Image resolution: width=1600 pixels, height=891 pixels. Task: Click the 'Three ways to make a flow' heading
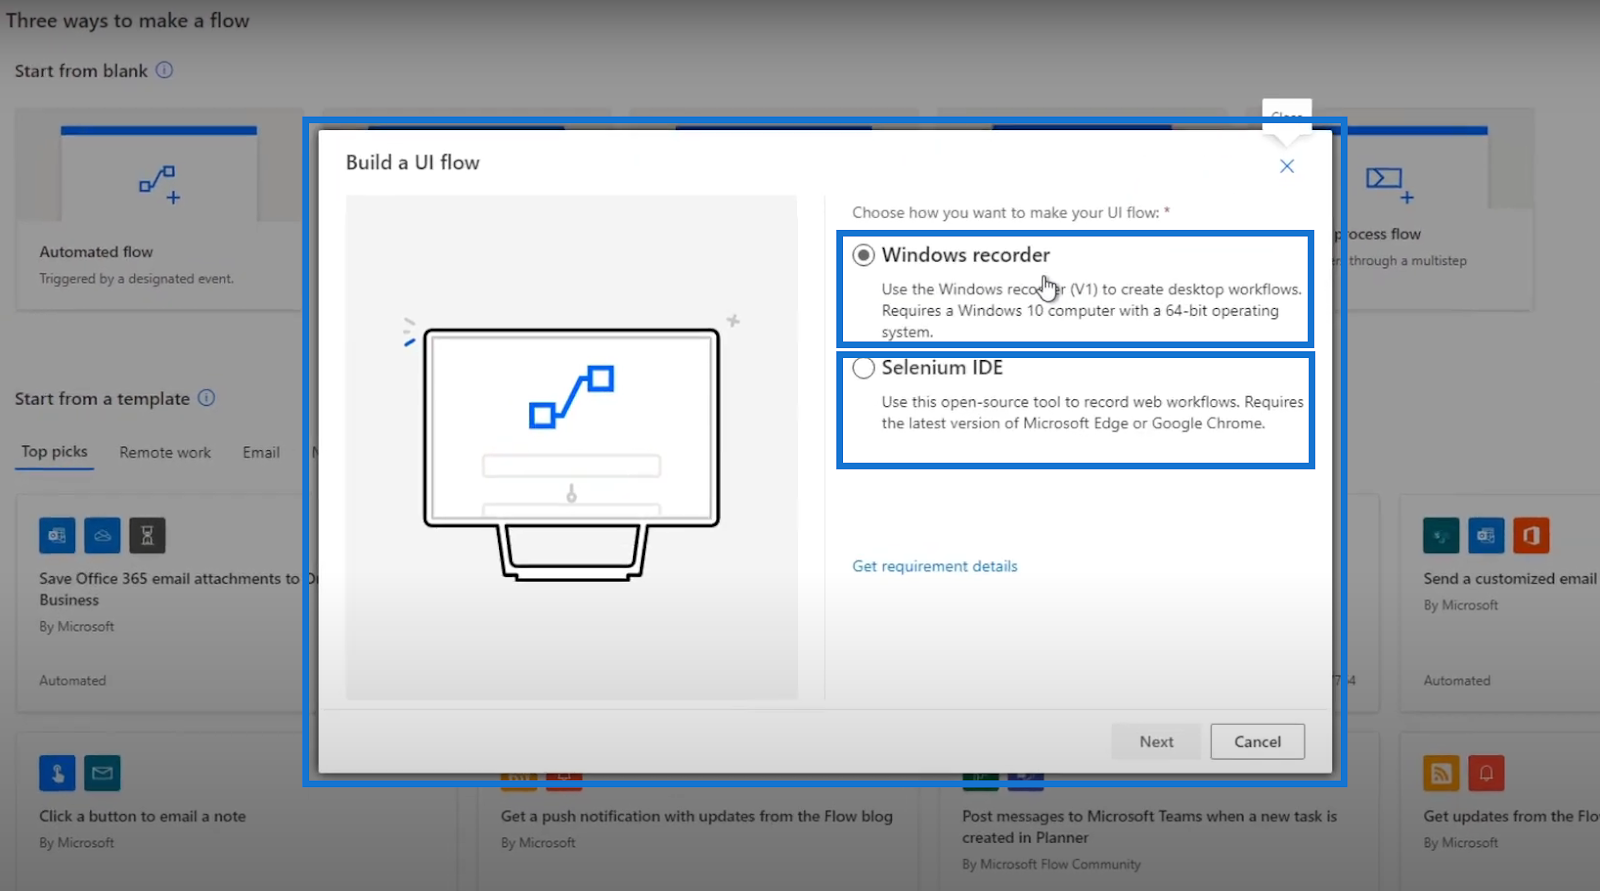point(127,20)
